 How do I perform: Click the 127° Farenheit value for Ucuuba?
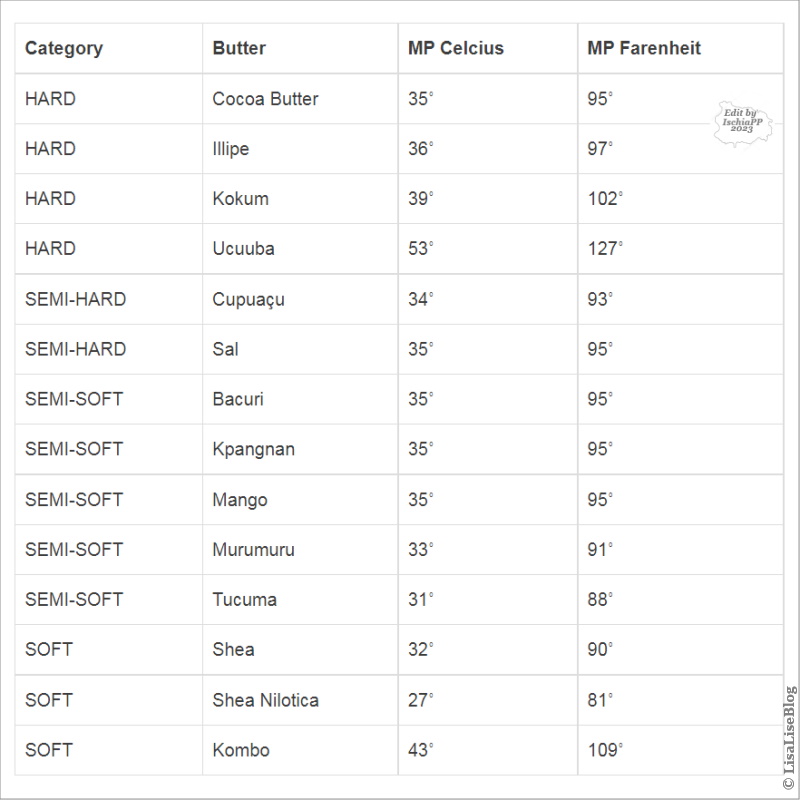coord(605,248)
